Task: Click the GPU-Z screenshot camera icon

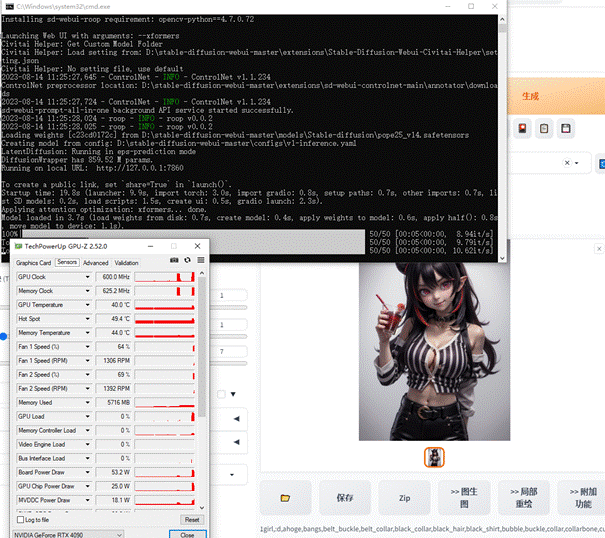Action: 172,260
